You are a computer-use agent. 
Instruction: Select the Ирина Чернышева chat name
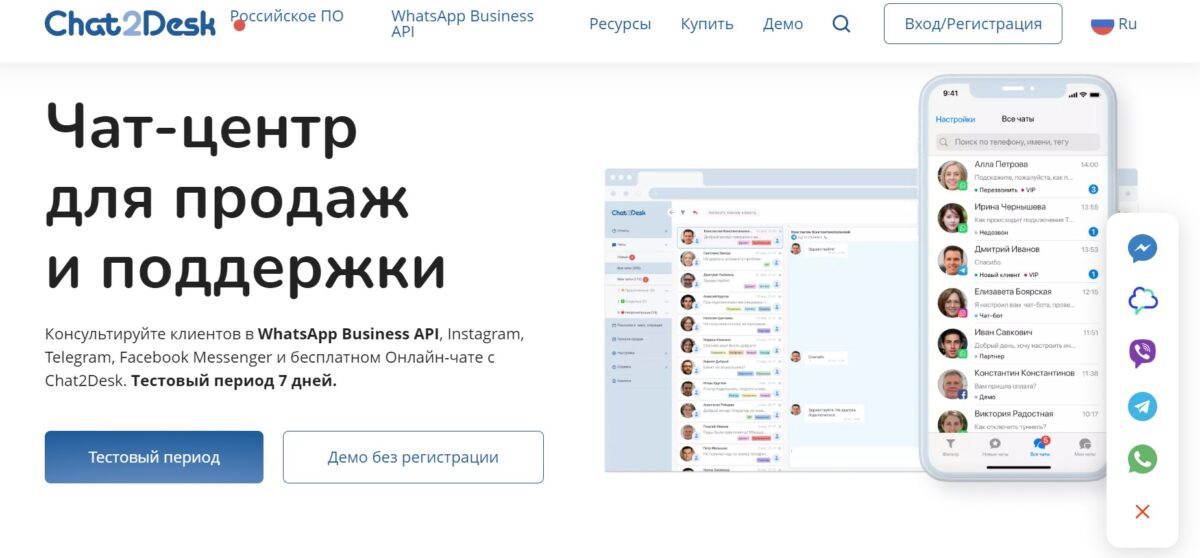[1010, 207]
